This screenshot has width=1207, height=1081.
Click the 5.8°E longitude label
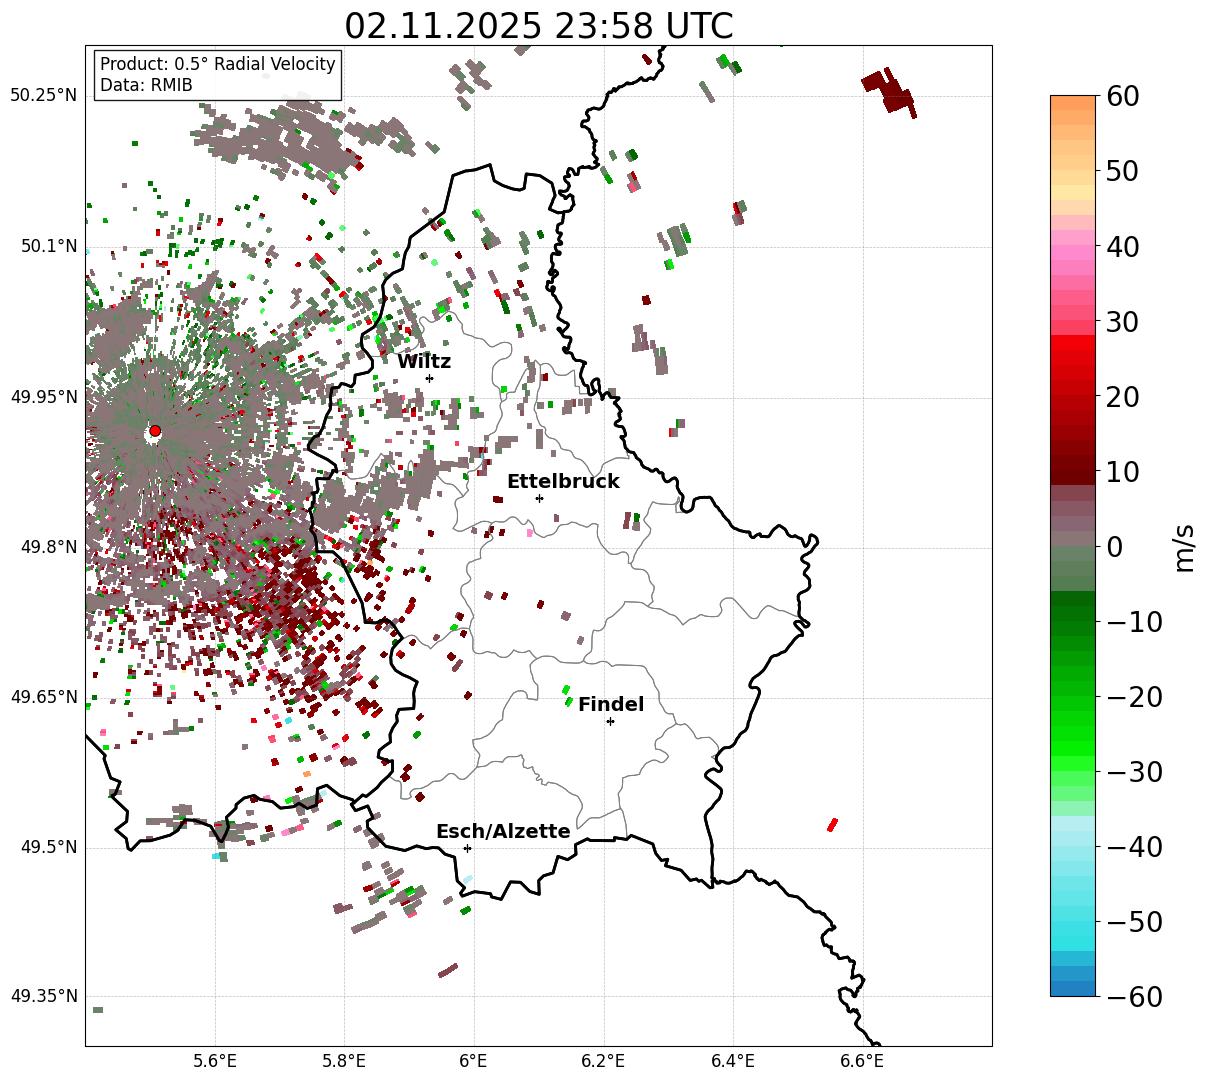344,1060
